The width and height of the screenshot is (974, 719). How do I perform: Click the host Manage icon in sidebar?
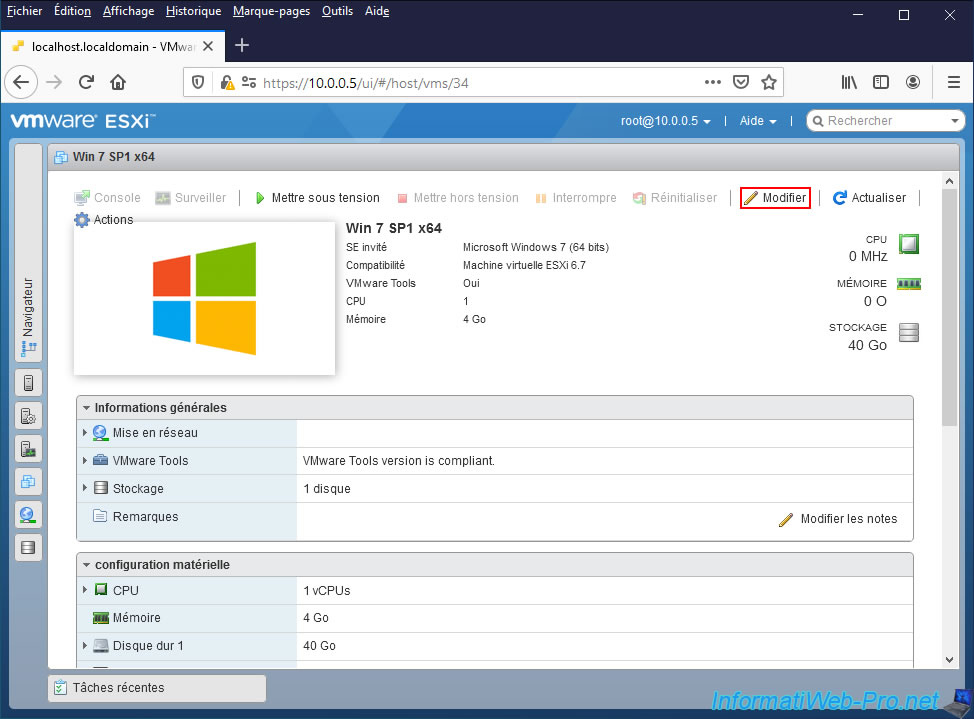click(x=28, y=416)
